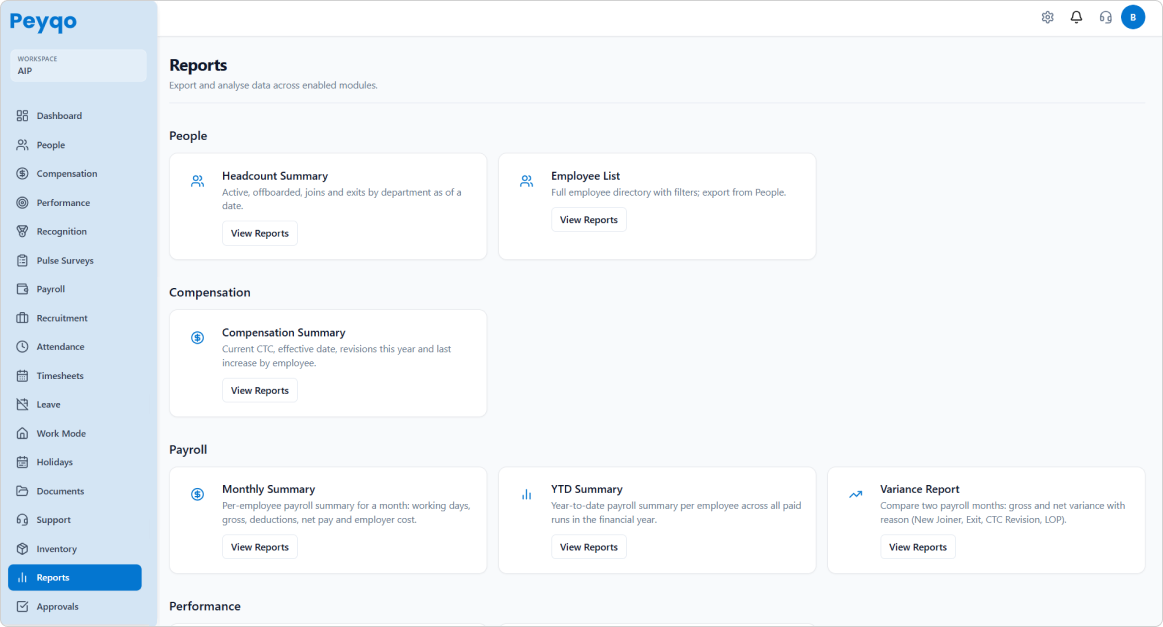The height and width of the screenshot is (627, 1163).
Task: Click the Compensation Summary card title
Action: click(x=283, y=332)
